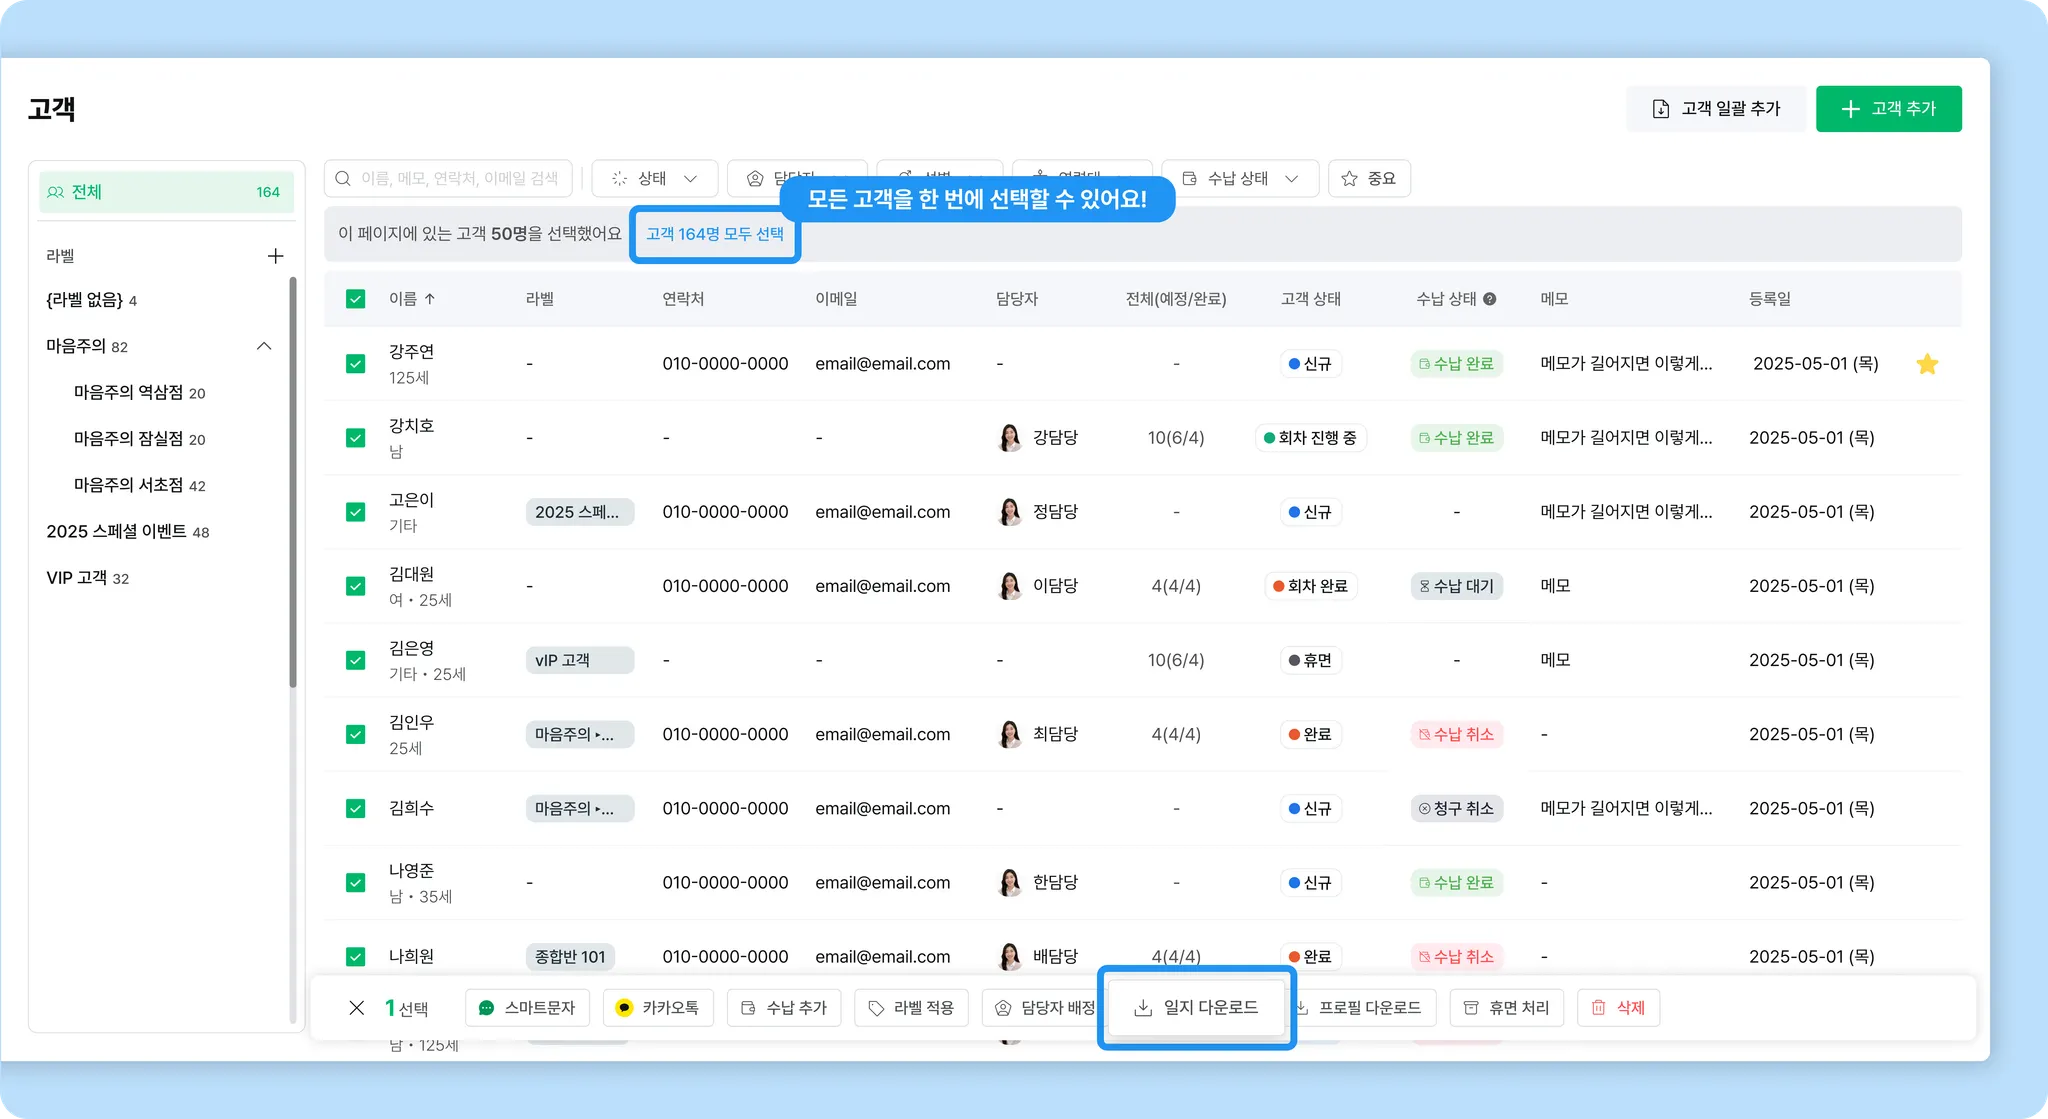This screenshot has height=1119, width=2048.
Task: Click the plus icon next to 라벨
Action: coord(275,256)
